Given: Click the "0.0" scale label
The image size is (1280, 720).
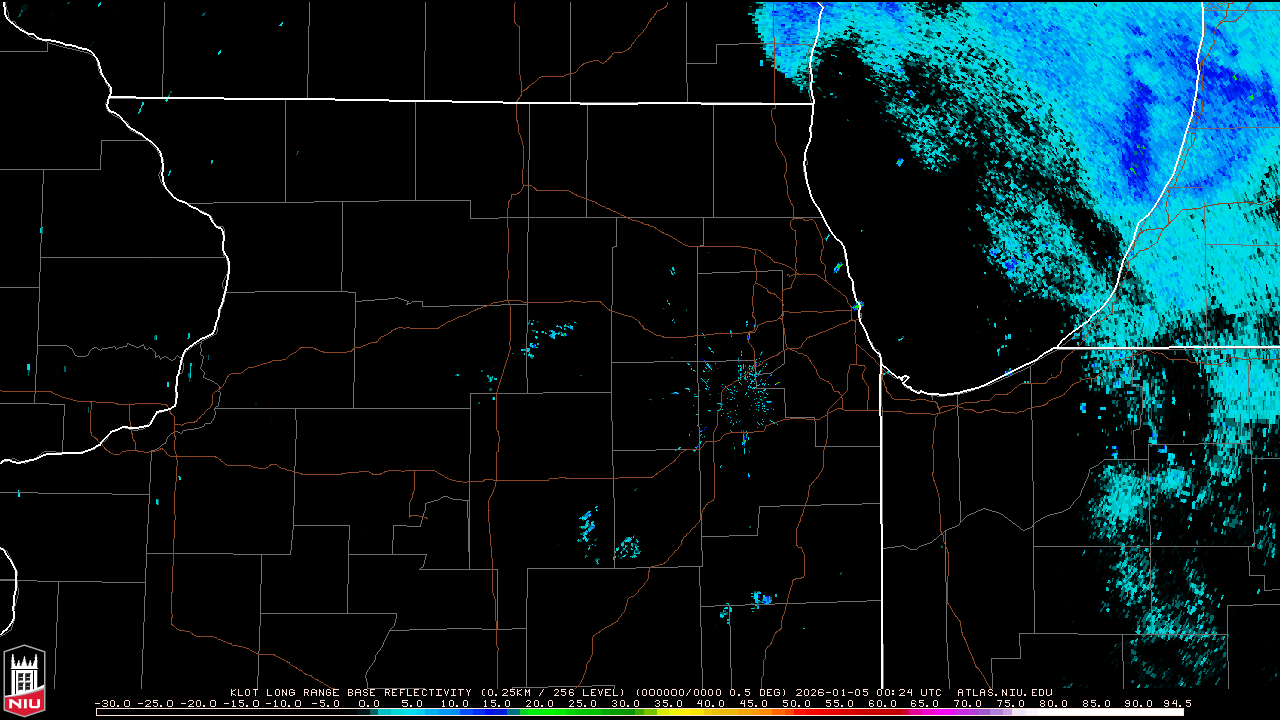Looking at the screenshot, I should tap(369, 703).
